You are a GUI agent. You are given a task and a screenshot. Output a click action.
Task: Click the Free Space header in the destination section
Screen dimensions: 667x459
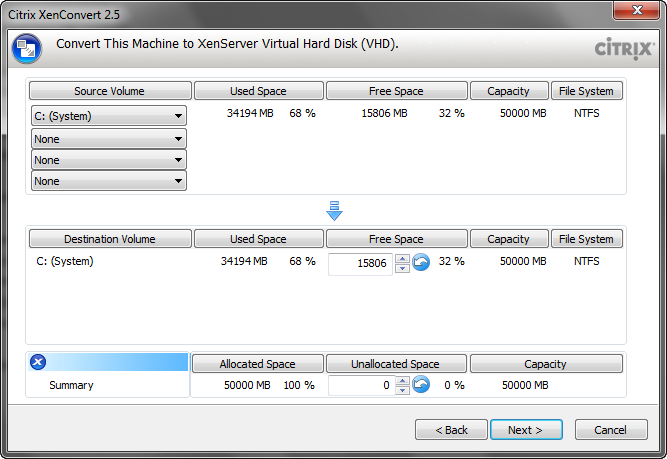396,239
